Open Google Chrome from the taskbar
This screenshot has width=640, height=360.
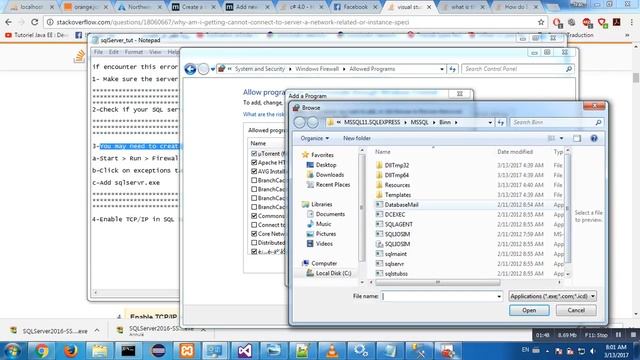(x=41, y=351)
